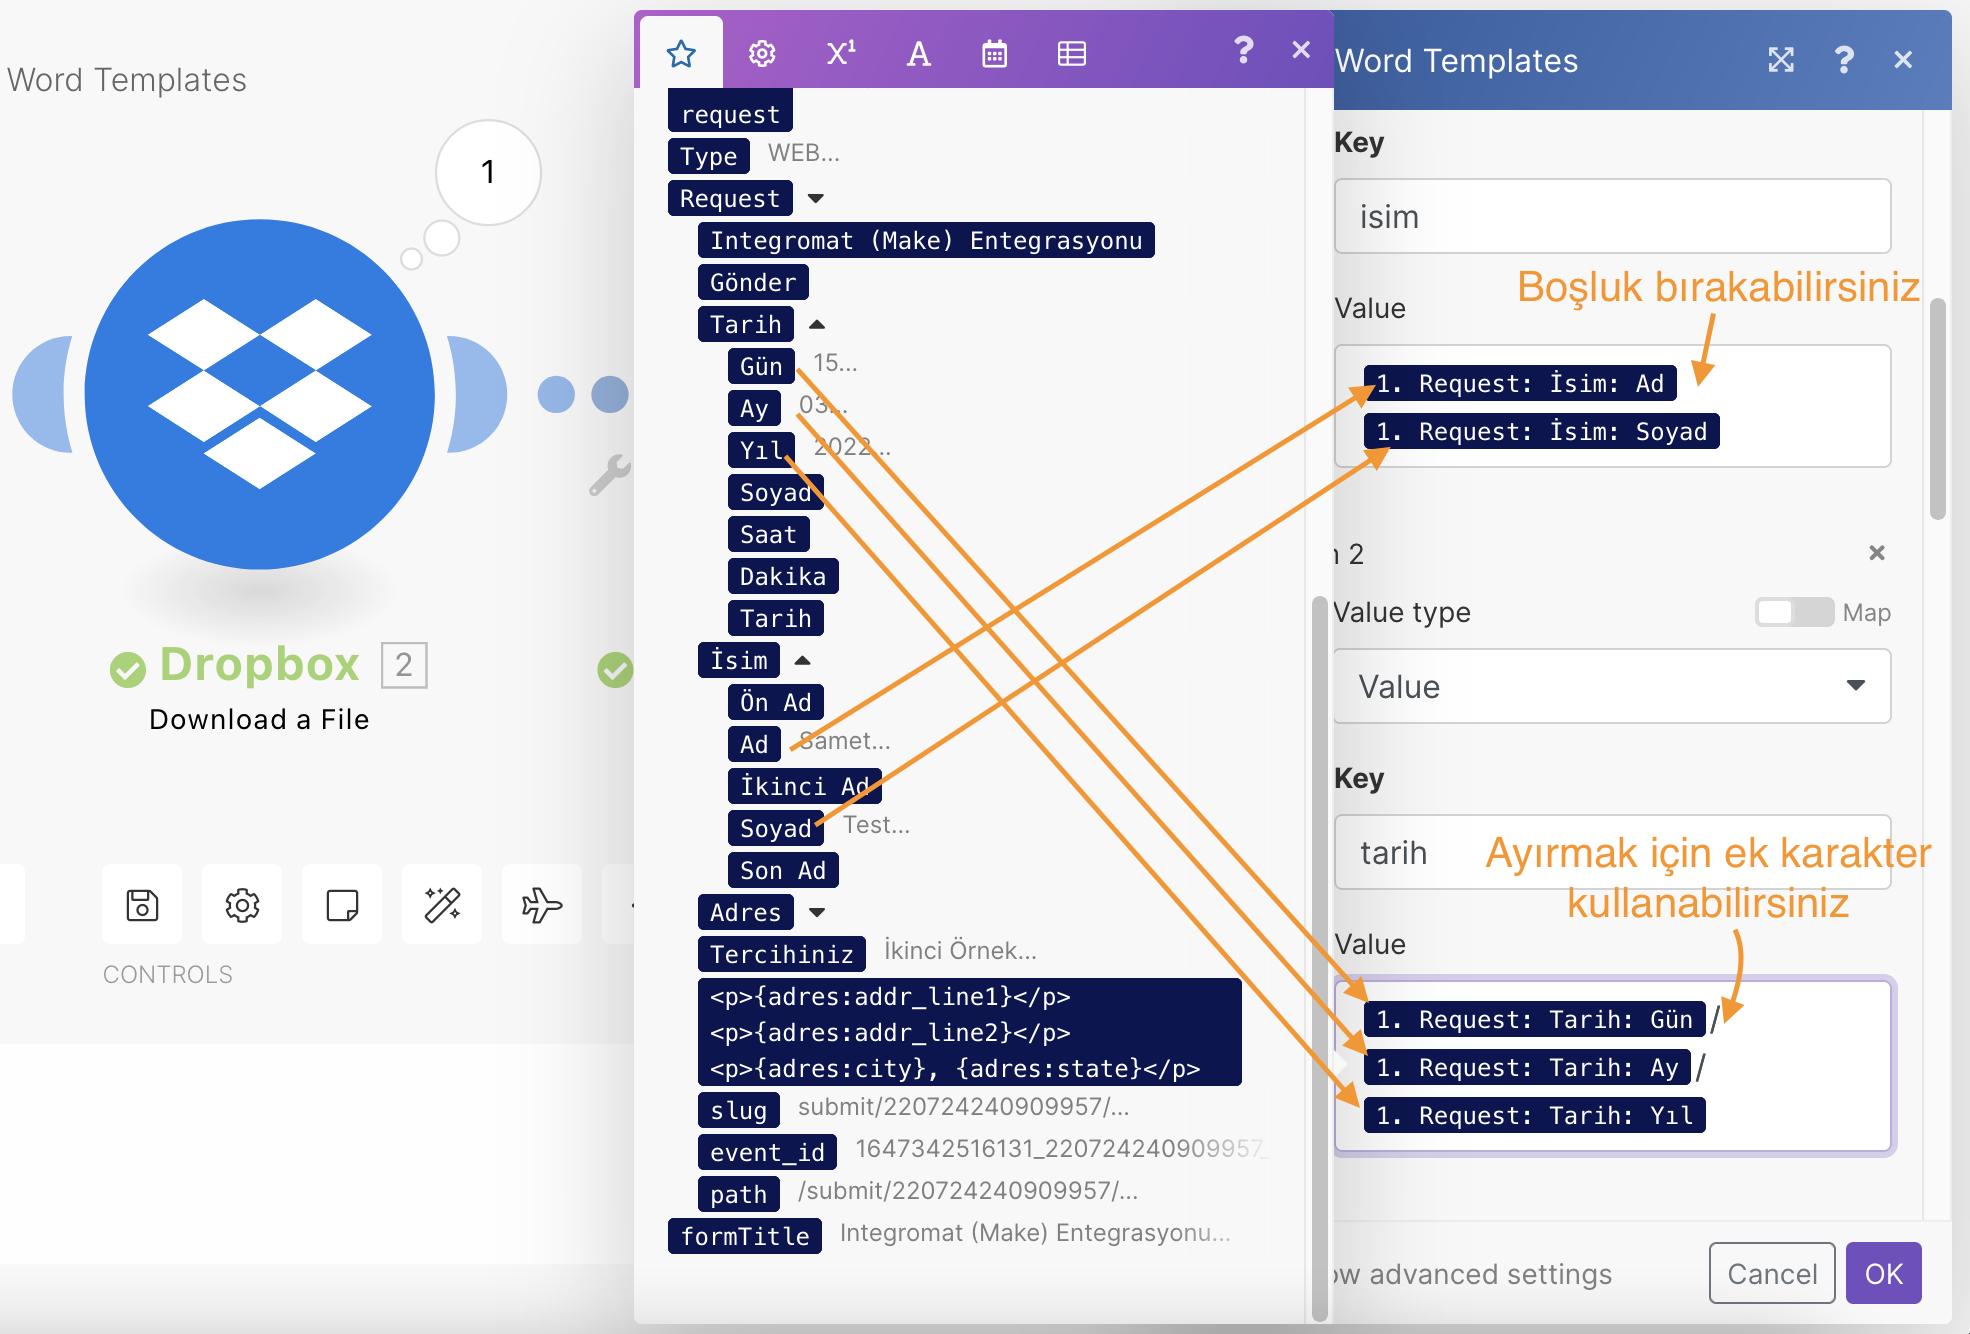Open scenario settings gear in controls
The width and height of the screenshot is (1970, 1334).
point(242,905)
